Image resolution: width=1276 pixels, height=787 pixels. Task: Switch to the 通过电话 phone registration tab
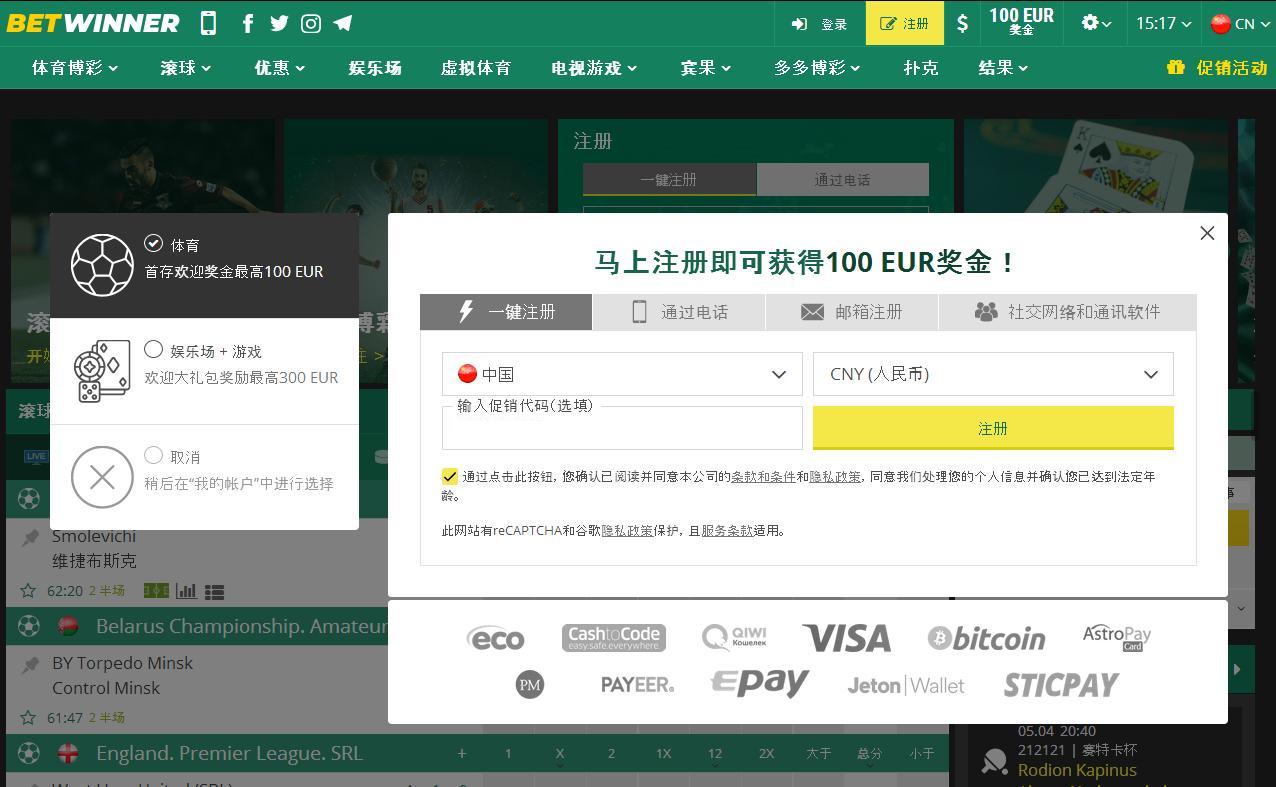pos(679,312)
